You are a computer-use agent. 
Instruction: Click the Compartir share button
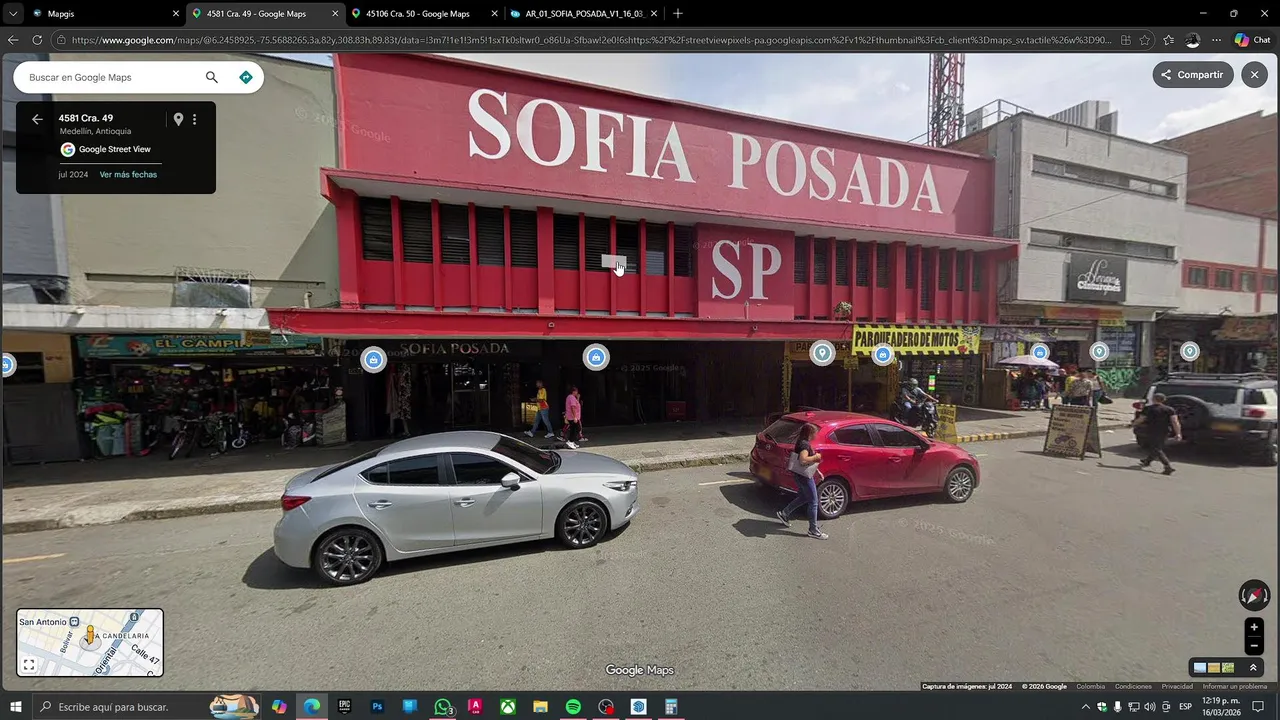click(1192, 75)
